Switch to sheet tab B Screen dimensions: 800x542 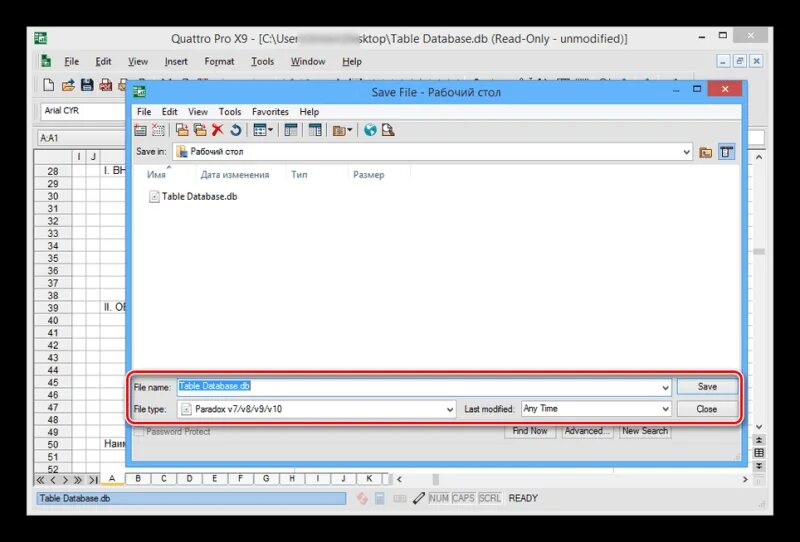coord(138,479)
